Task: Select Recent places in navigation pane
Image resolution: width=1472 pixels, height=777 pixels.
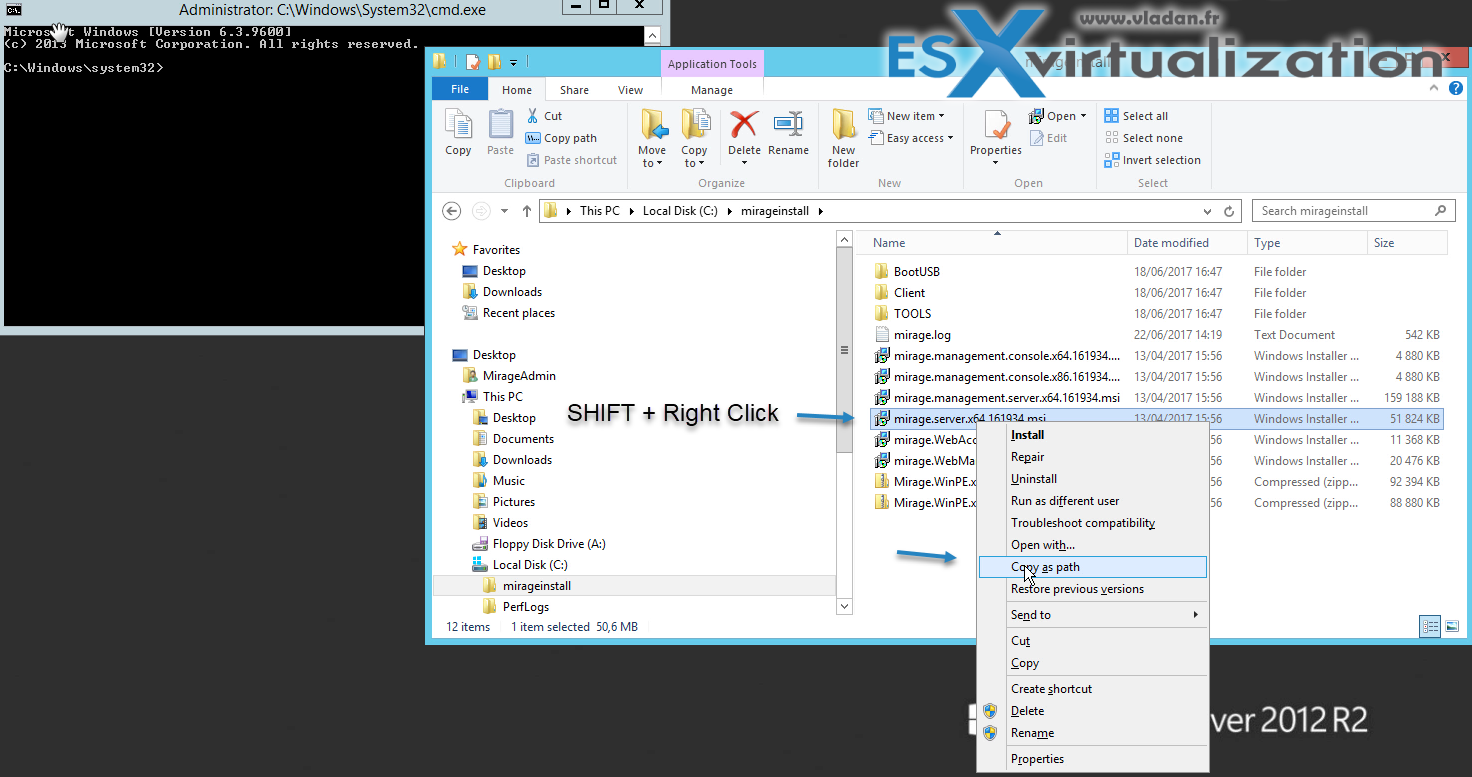Action: click(x=509, y=313)
